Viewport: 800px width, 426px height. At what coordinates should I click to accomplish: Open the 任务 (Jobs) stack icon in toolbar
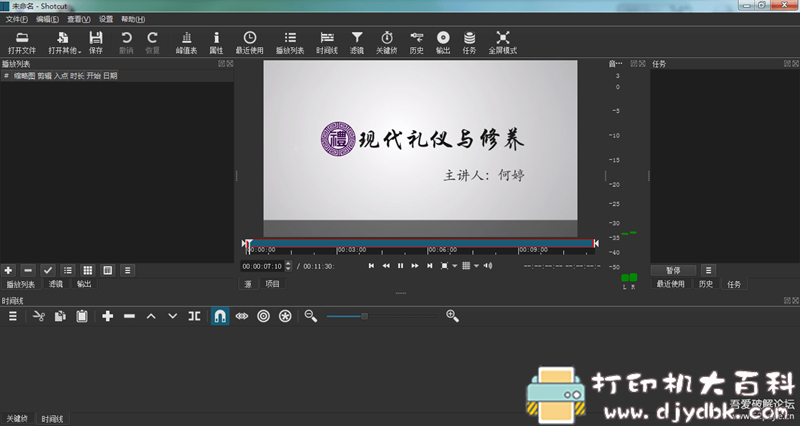(x=469, y=42)
